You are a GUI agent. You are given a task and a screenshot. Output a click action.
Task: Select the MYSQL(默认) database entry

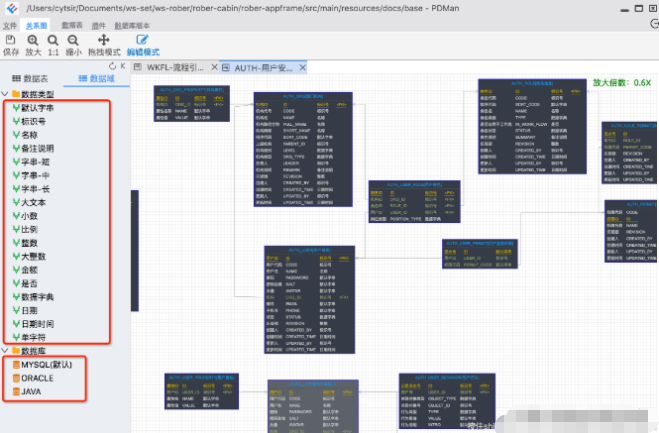click(x=42, y=364)
